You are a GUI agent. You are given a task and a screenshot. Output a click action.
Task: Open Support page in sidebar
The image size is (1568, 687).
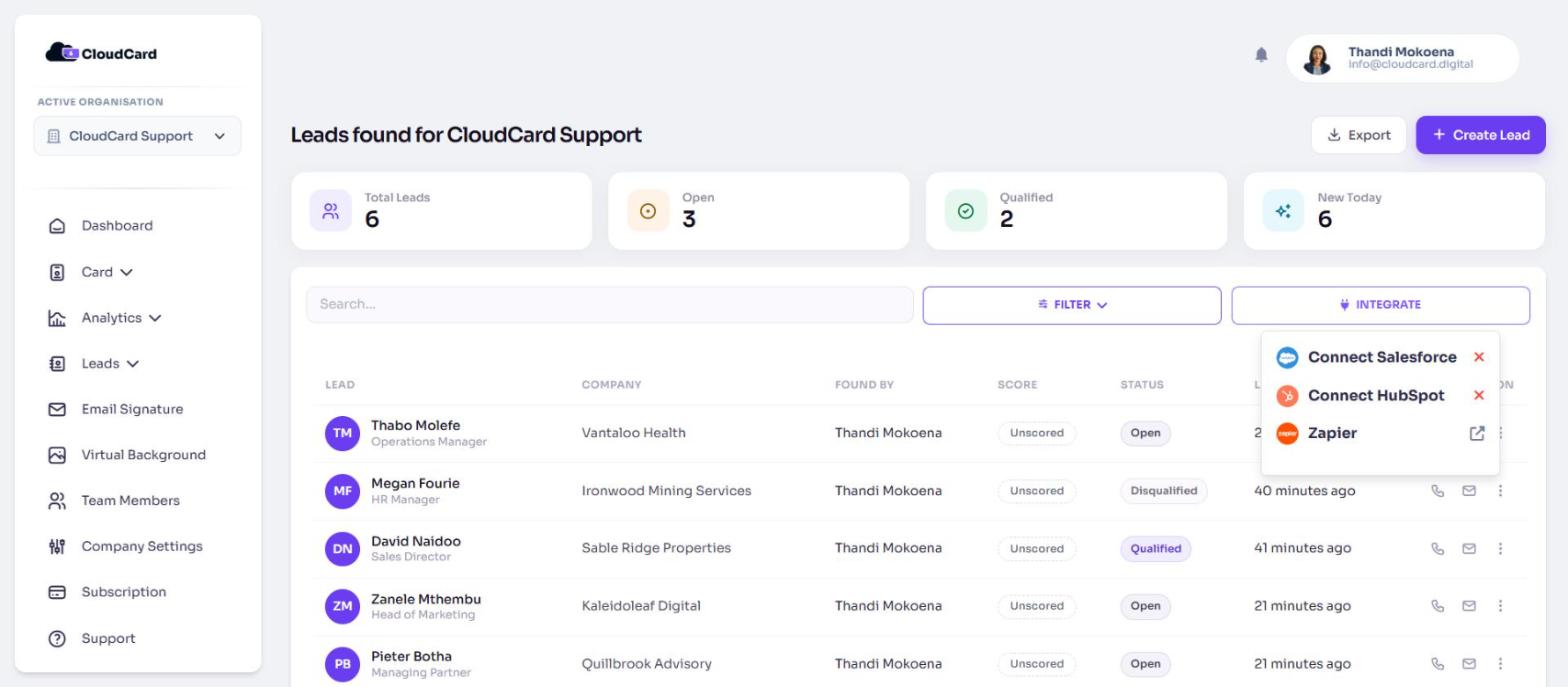pyautogui.click(x=108, y=638)
